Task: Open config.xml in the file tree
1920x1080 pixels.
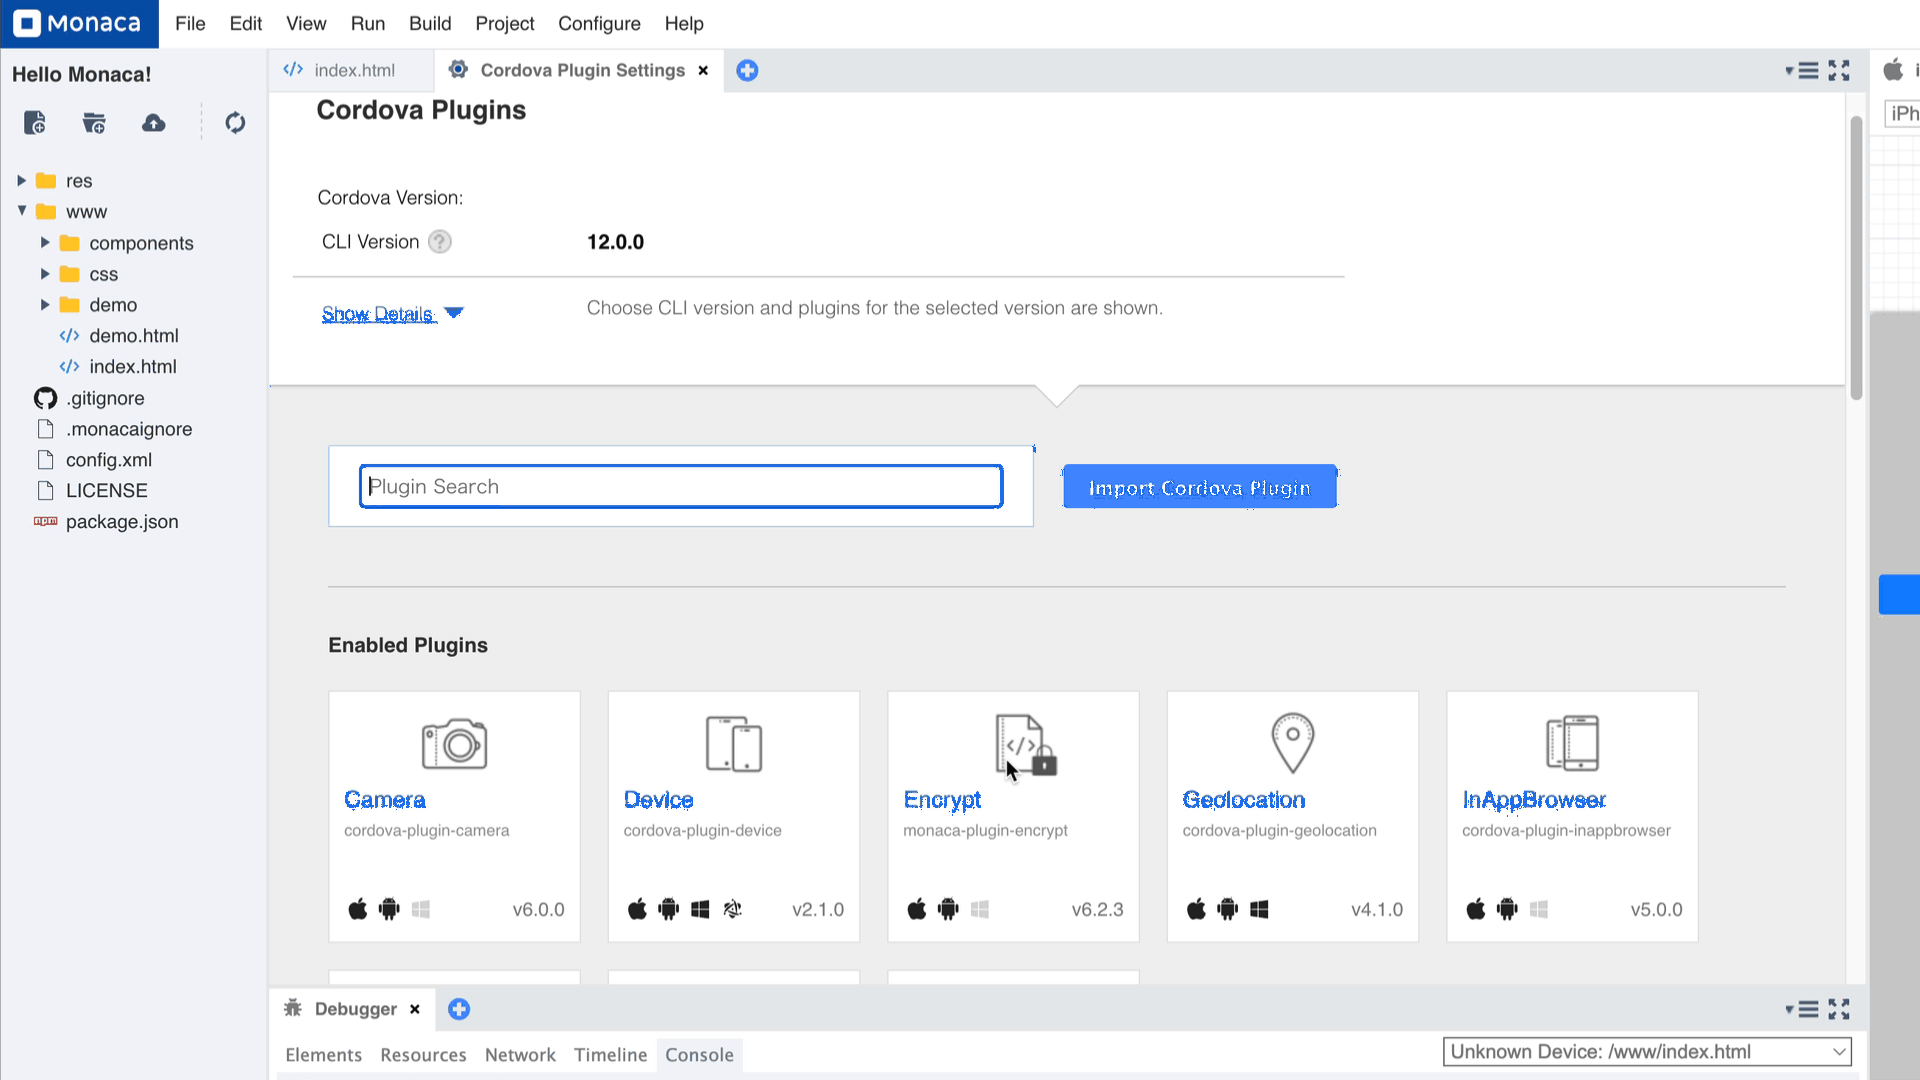Action: (x=109, y=459)
